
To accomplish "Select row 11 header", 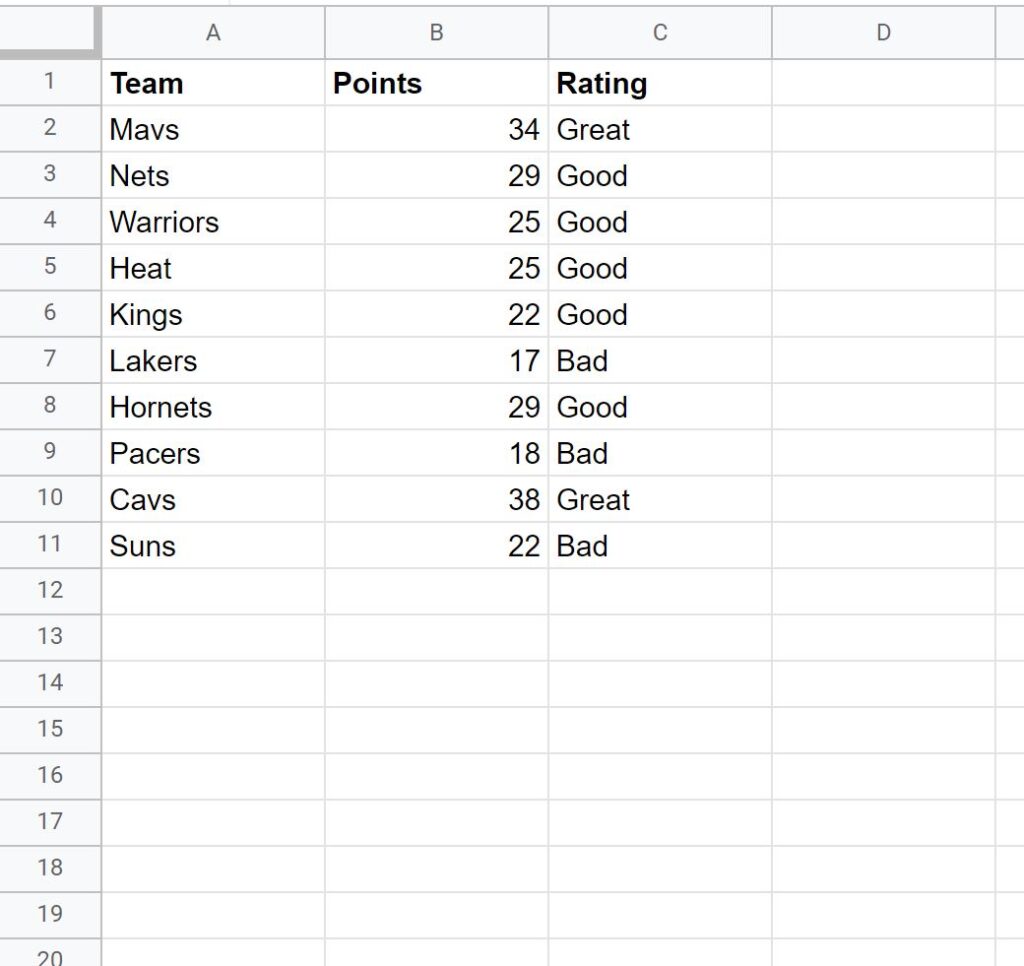I will click(50, 546).
